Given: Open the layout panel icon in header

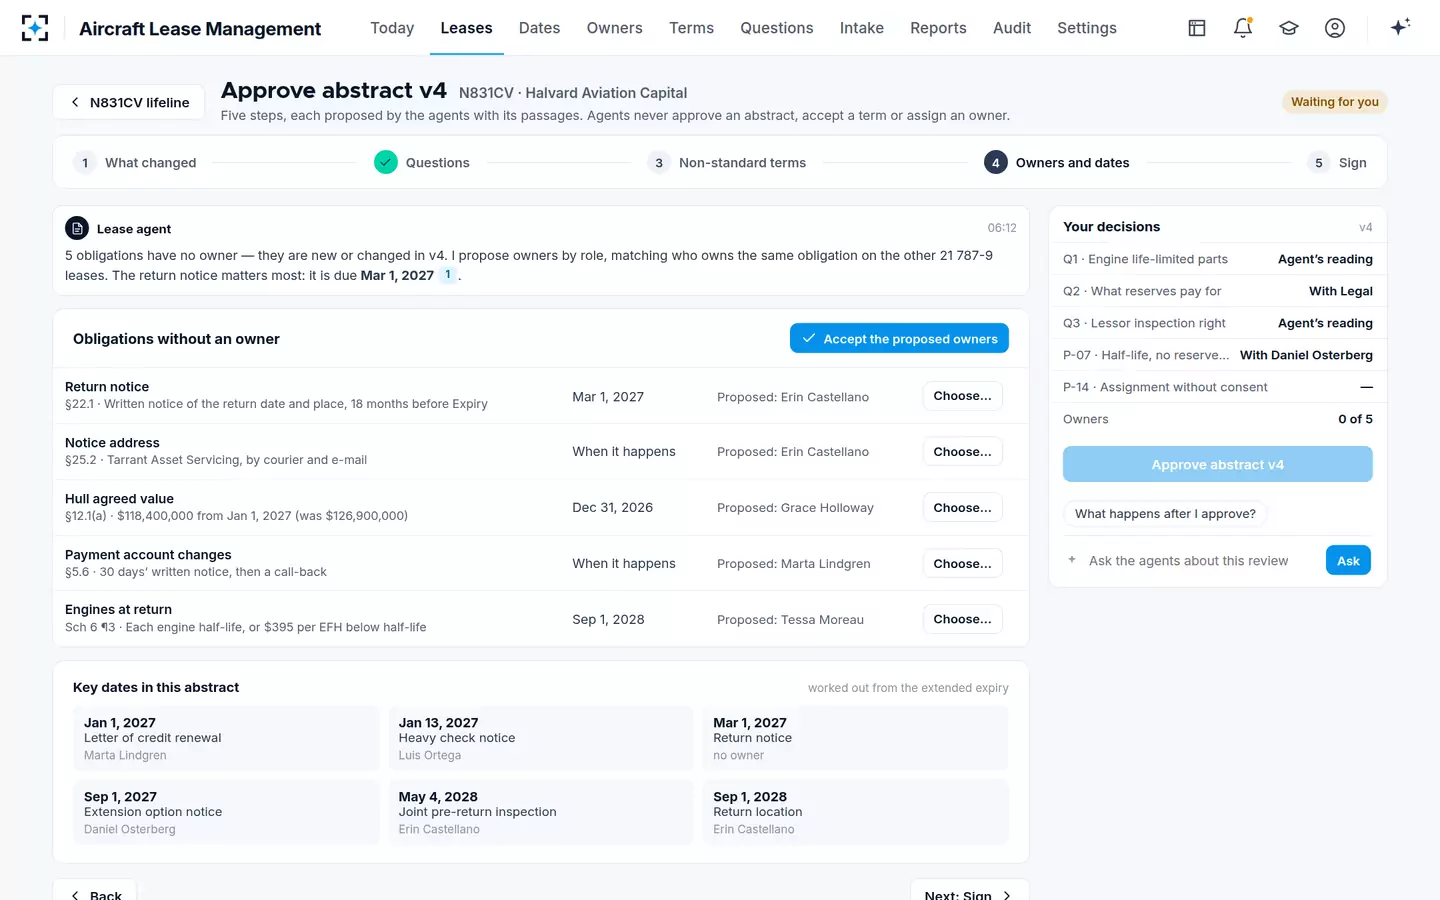Looking at the screenshot, I should [x=1197, y=28].
